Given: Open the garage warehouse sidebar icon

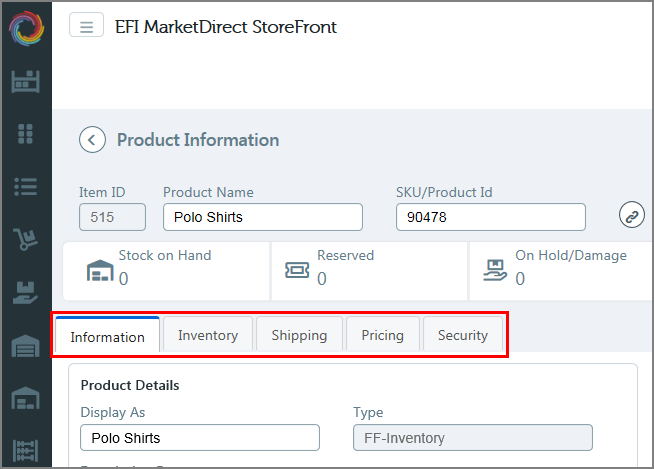Looking at the screenshot, I should click(x=25, y=346).
